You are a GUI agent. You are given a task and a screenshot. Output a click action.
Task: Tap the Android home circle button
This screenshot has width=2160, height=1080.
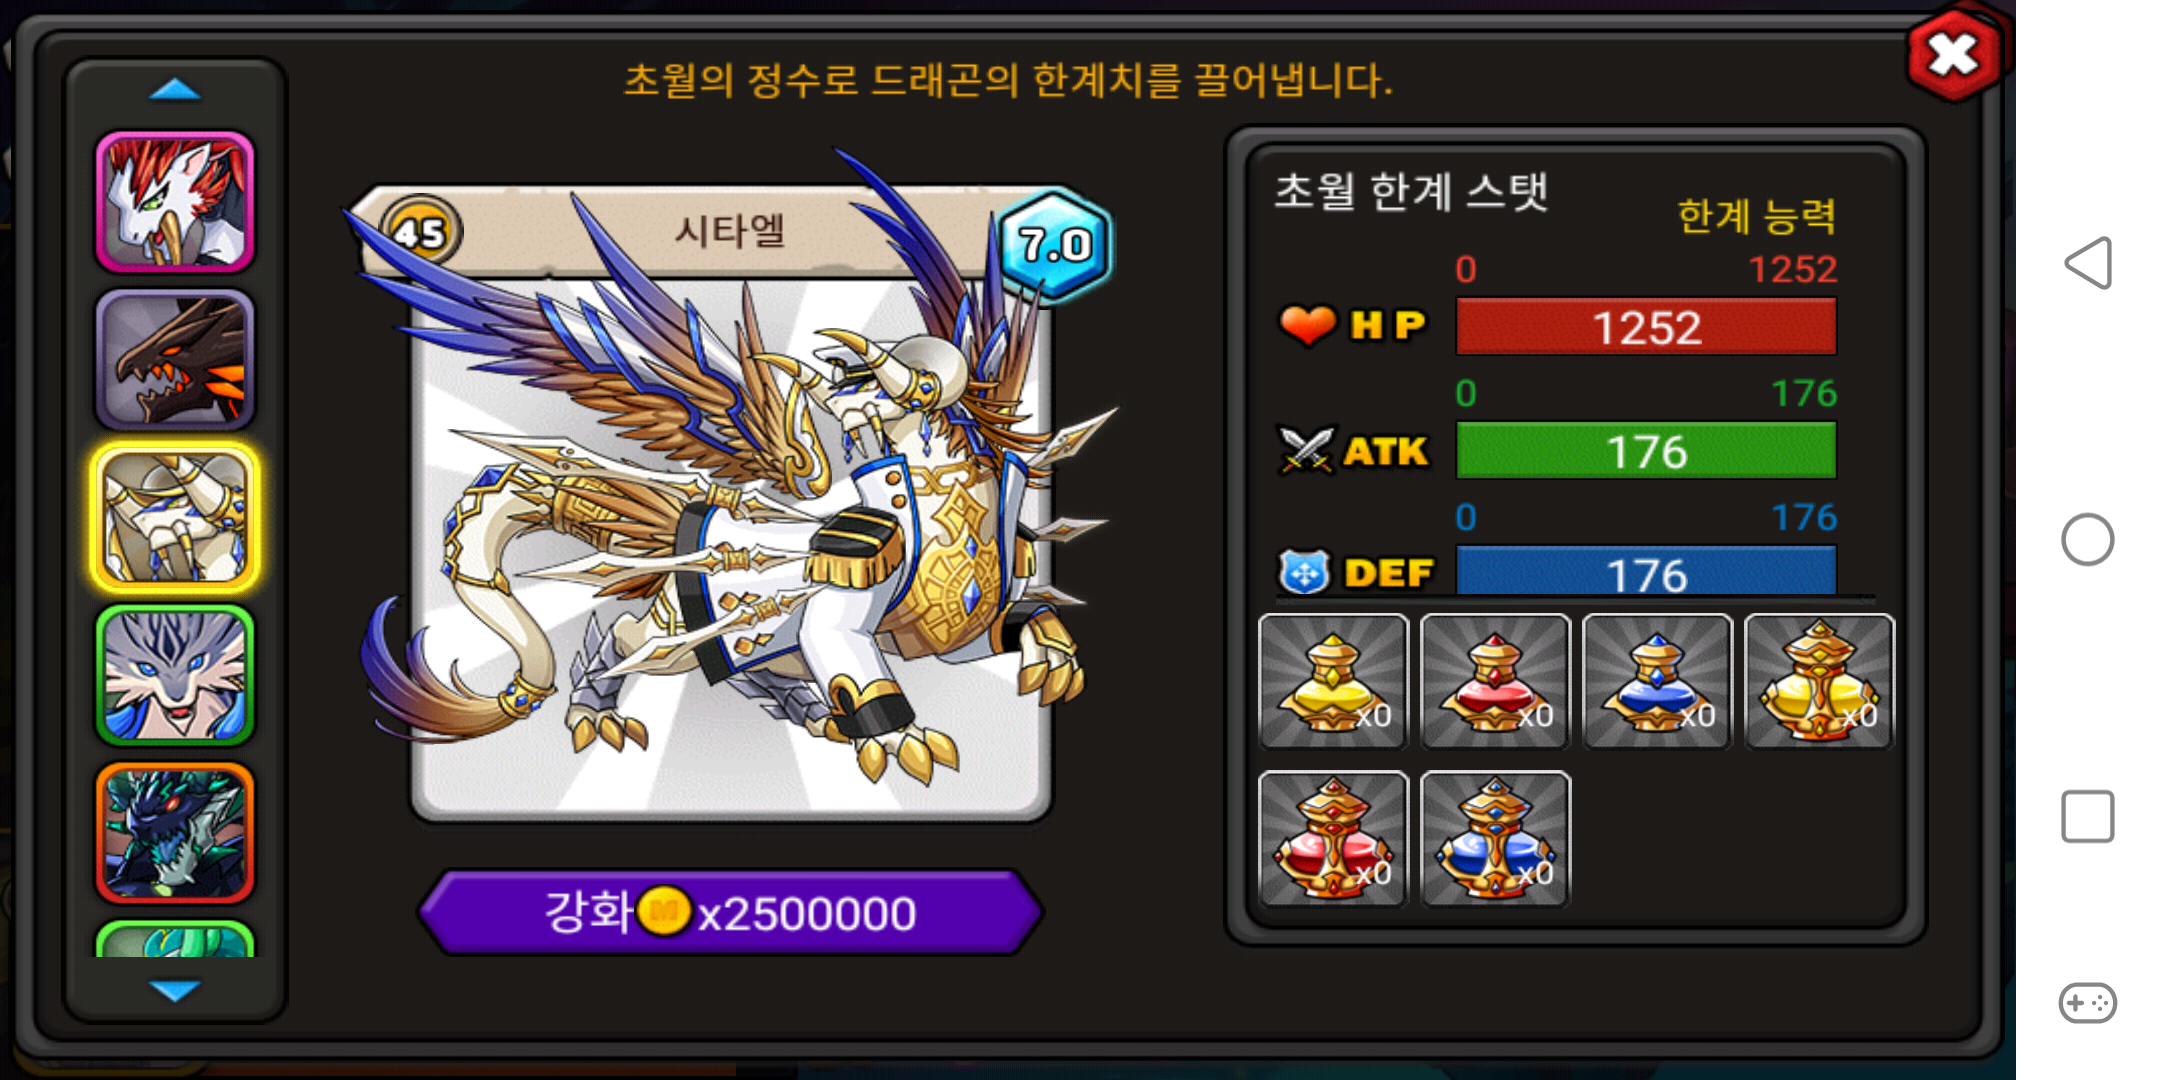[2088, 540]
